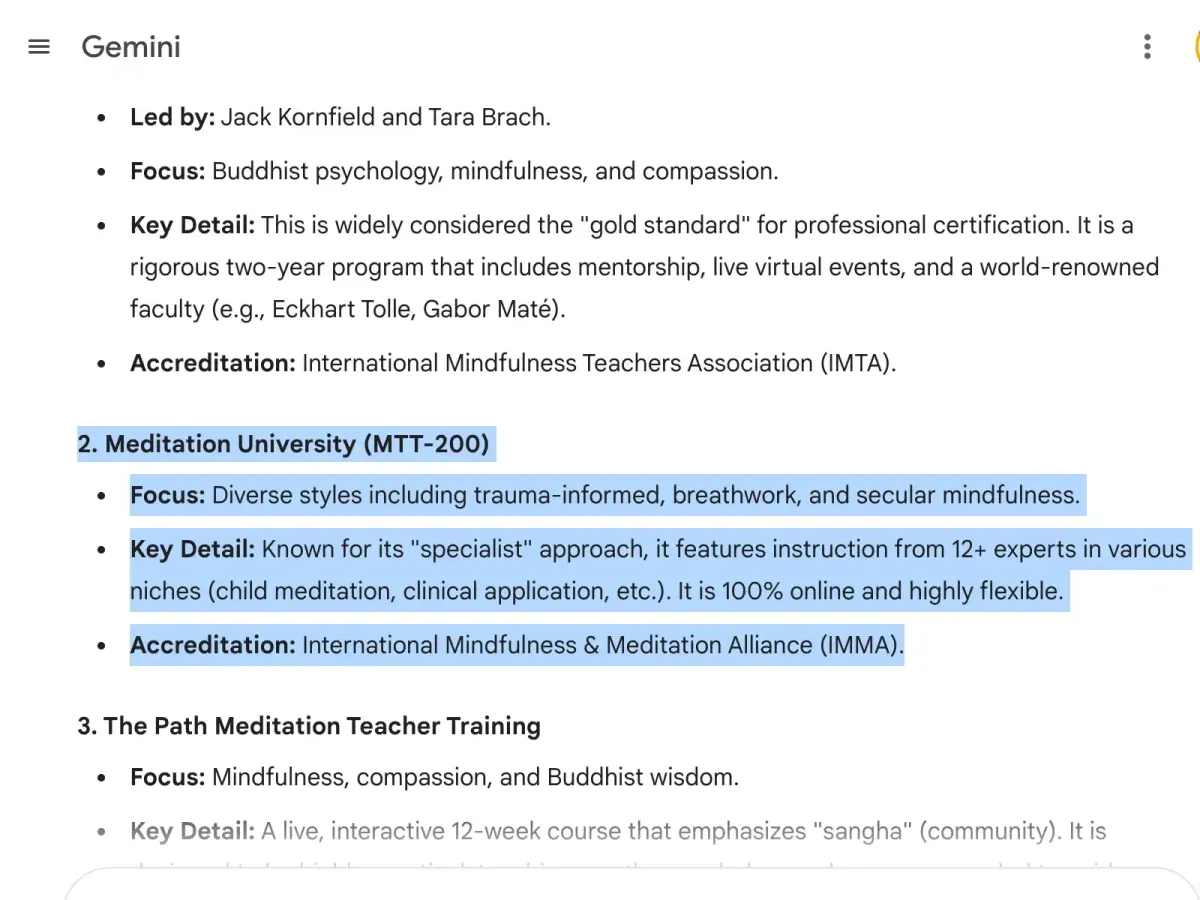Click the highlighted 'Focus:' label under Meditation University
This screenshot has height=900, width=1200.
click(167, 495)
